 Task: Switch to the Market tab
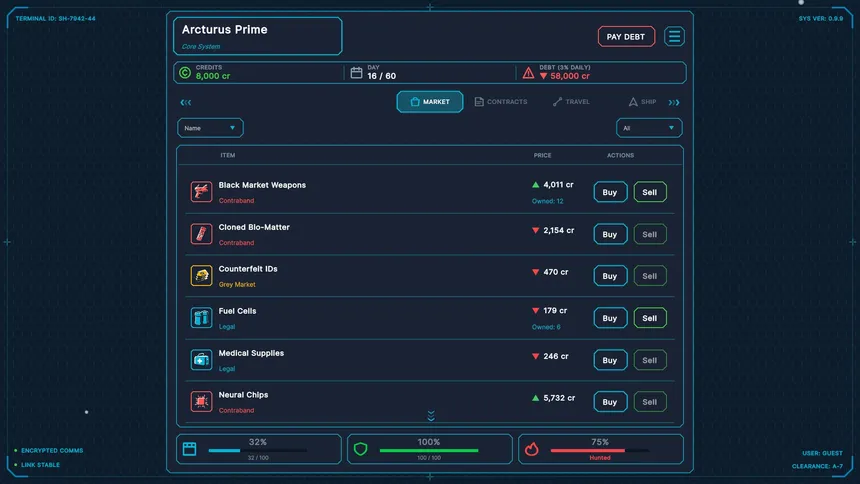(x=430, y=102)
